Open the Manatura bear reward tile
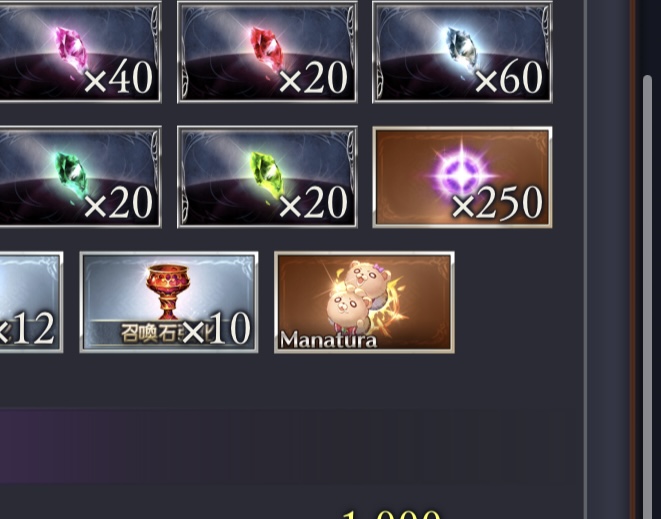661x519 pixels. tap(364, 302)
